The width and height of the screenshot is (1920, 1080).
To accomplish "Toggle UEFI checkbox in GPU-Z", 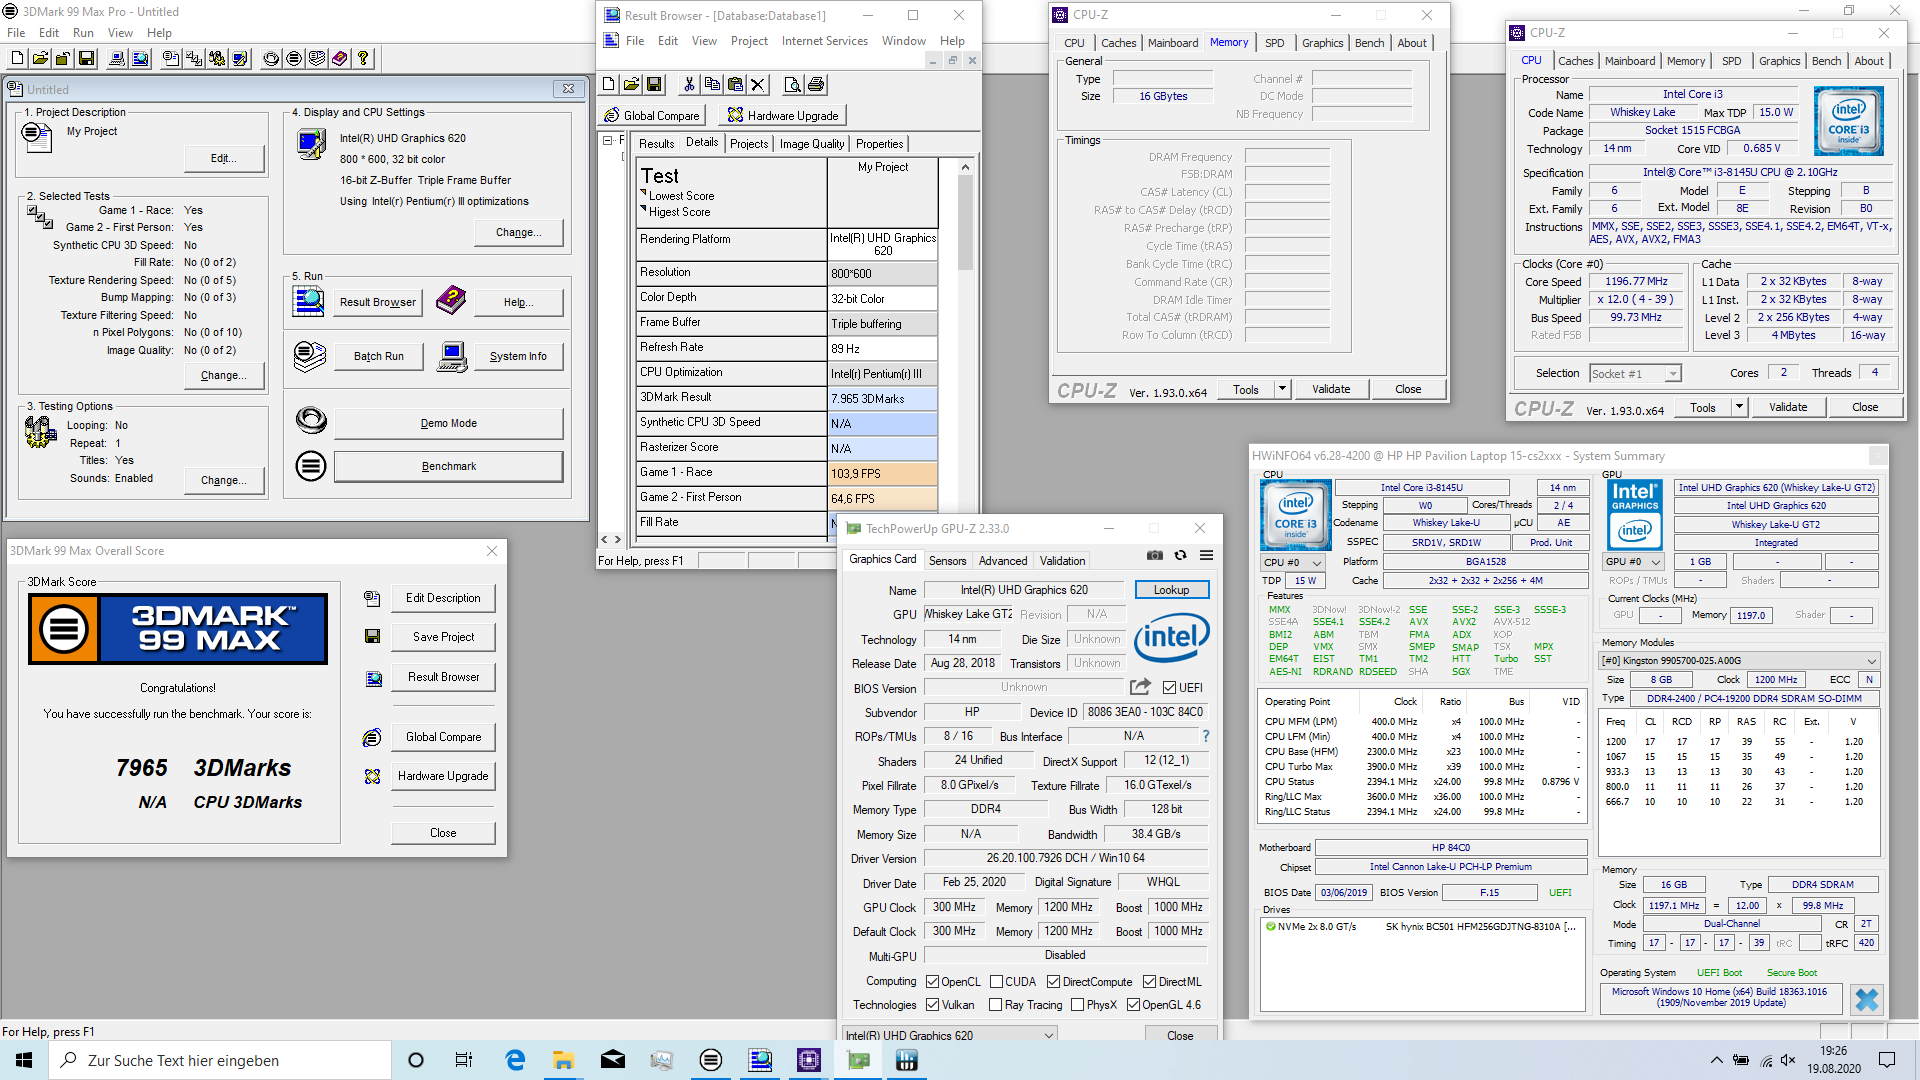I will coord(1169,688).
